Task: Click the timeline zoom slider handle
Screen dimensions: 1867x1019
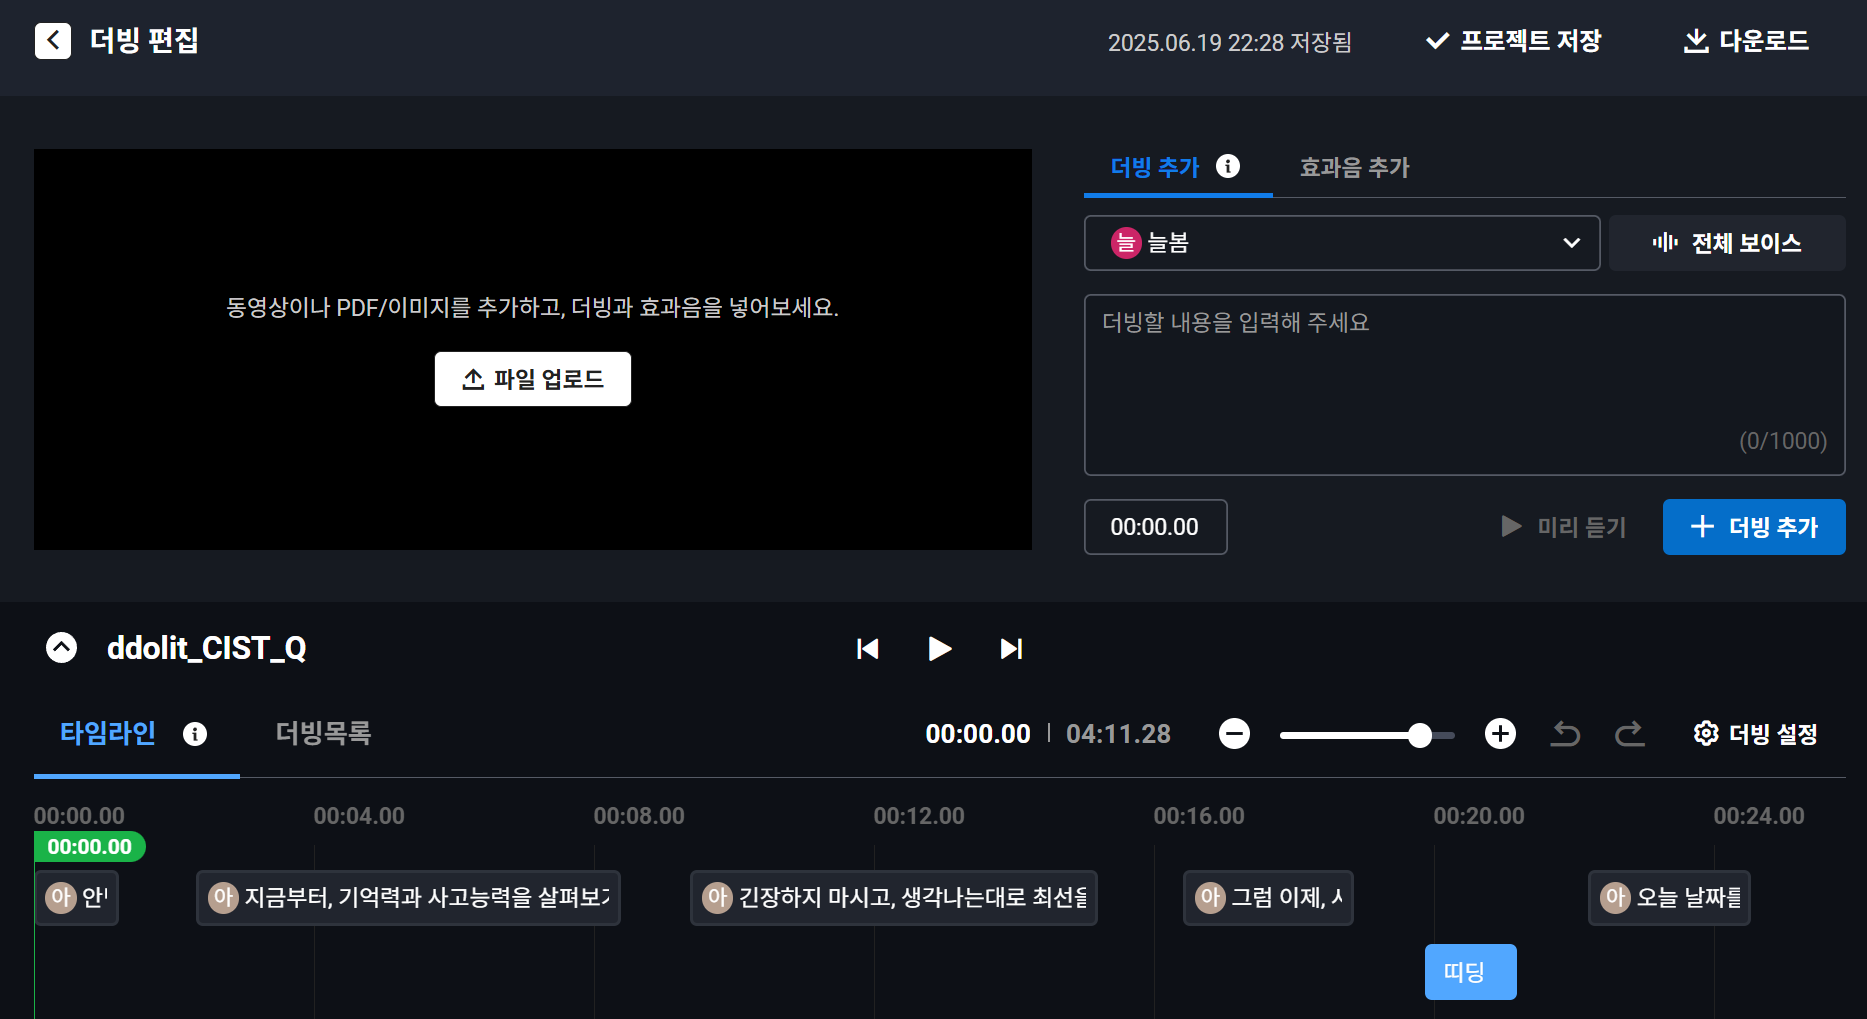Action: point(1420,736)
